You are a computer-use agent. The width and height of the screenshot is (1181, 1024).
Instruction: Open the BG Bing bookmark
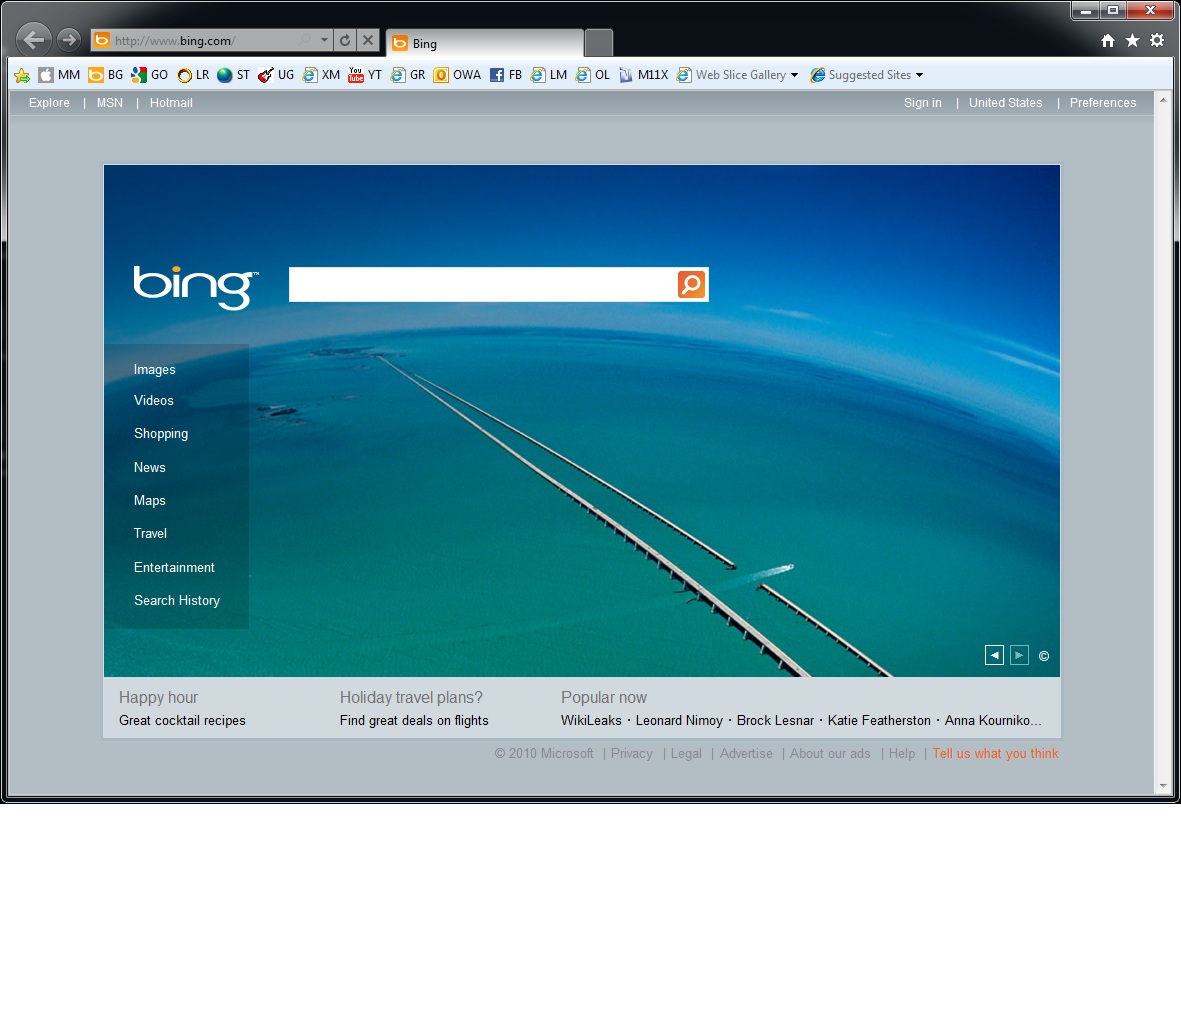pos(105,75)
